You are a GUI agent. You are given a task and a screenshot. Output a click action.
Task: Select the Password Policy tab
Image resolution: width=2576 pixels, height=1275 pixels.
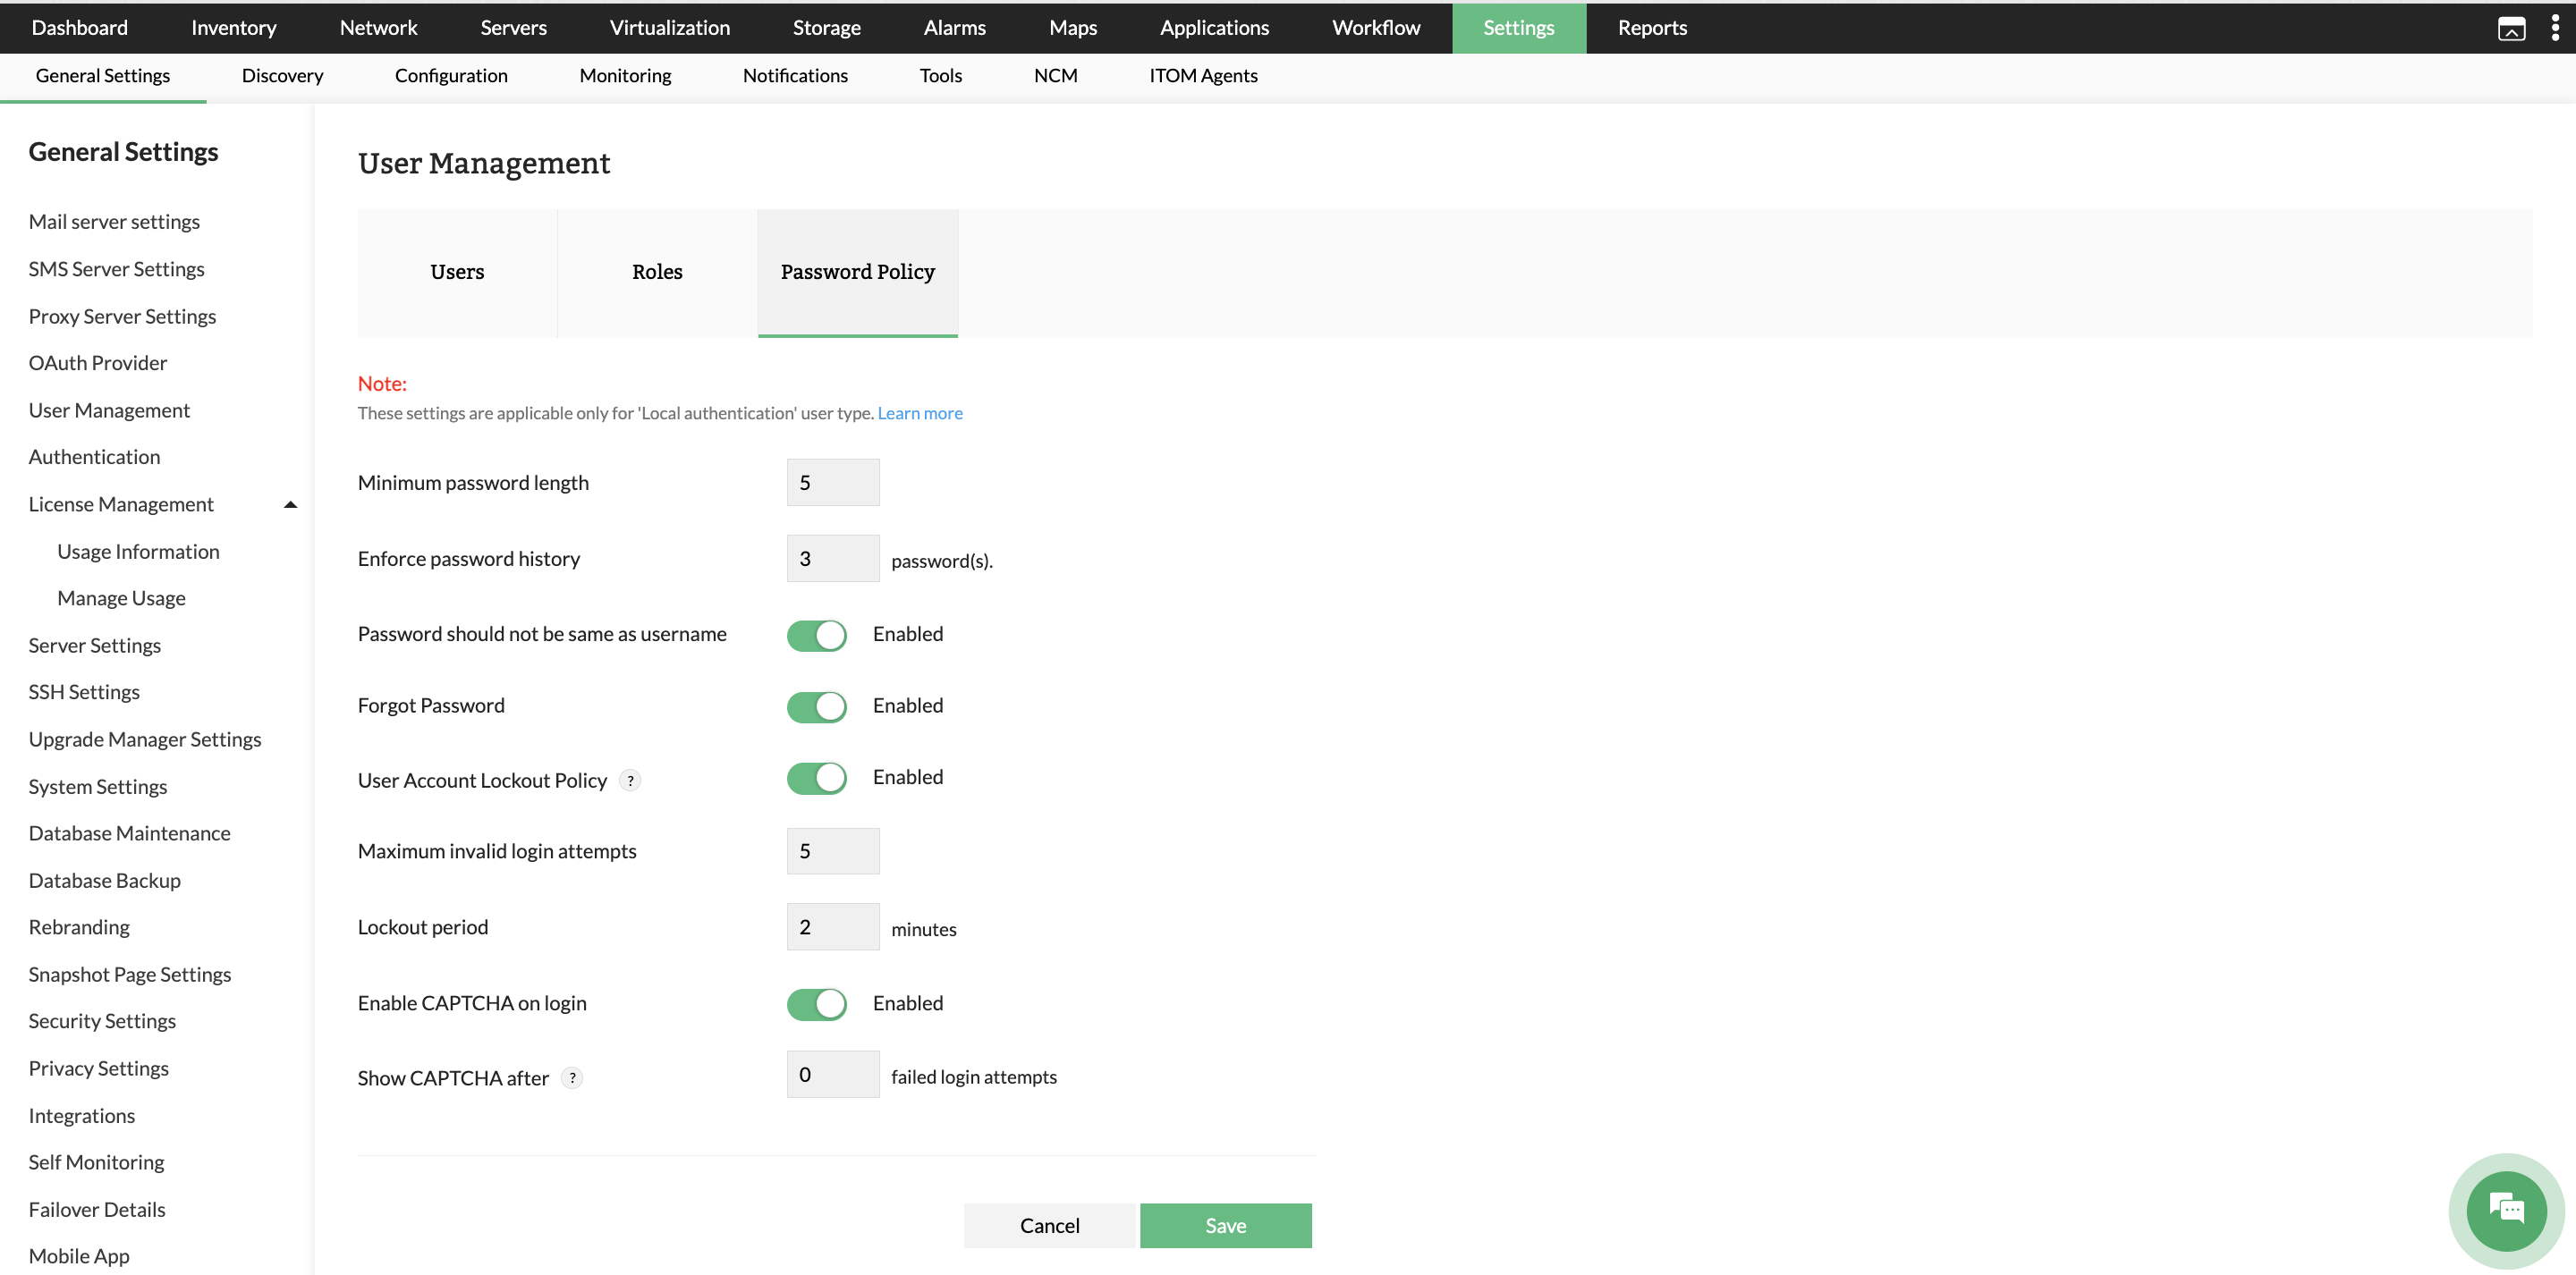click(857, 272)
